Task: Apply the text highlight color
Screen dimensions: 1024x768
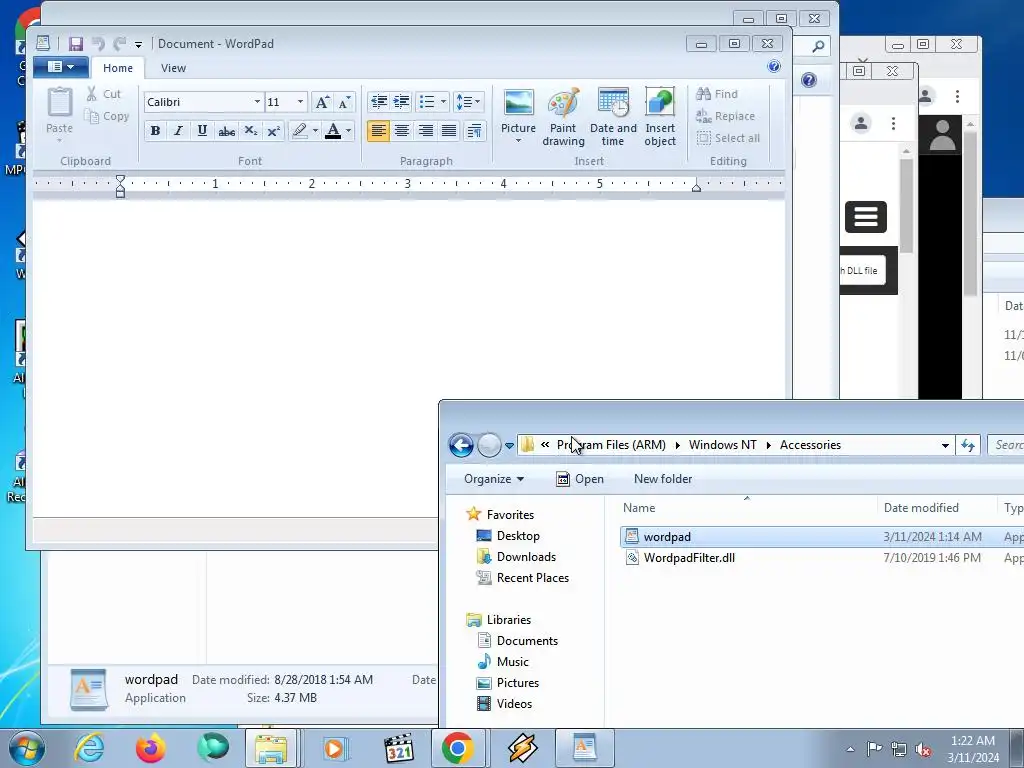Action: click(x=300, y=131)
